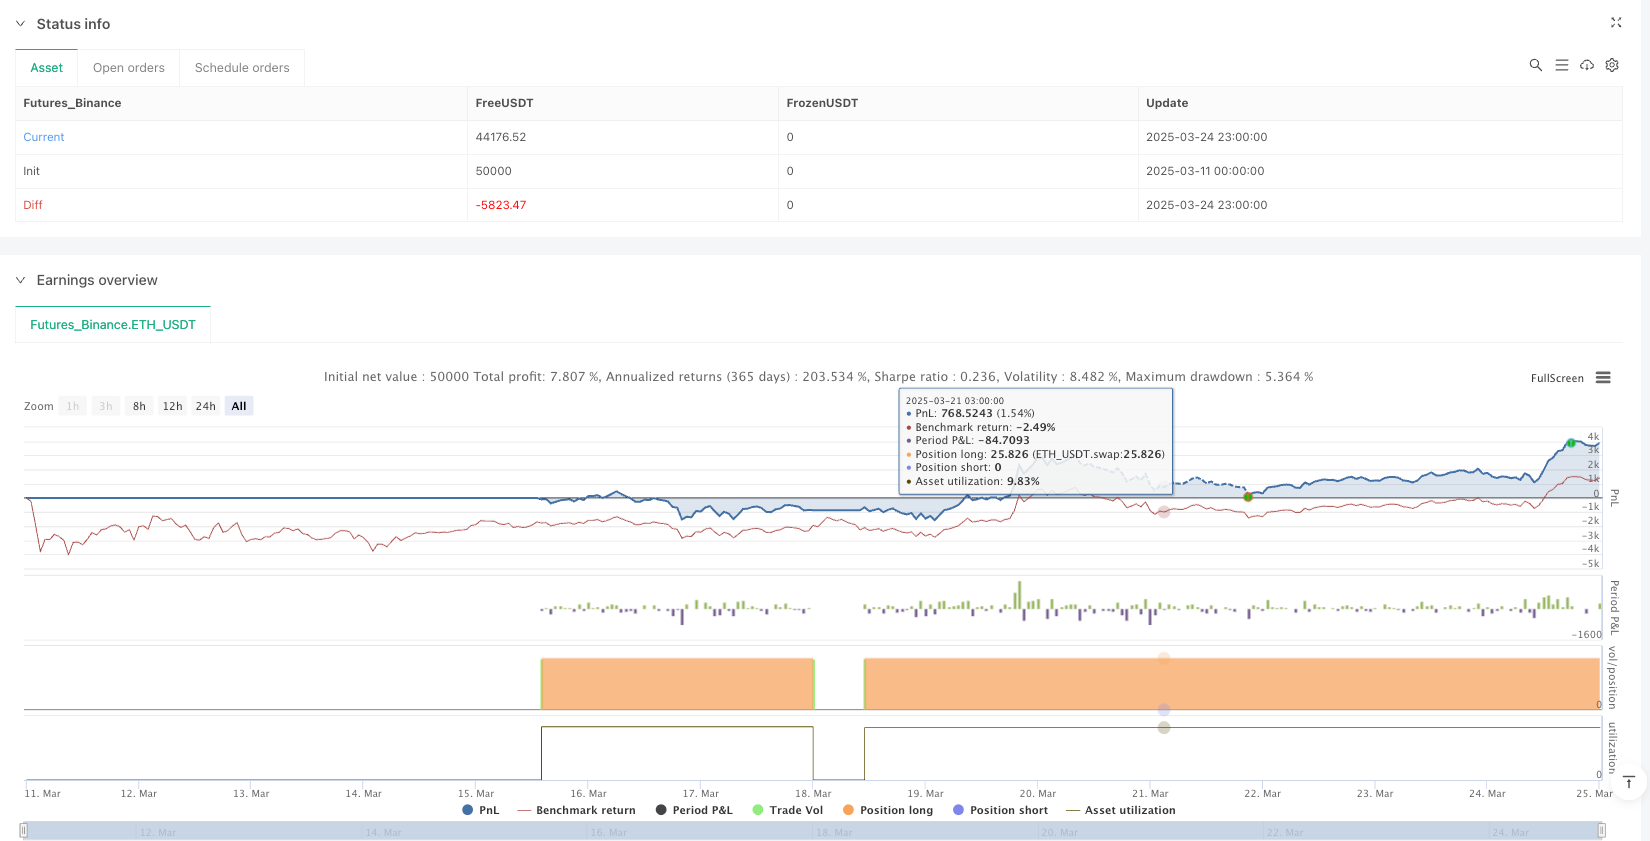Switch to the Open orders tab

(128, 68)
